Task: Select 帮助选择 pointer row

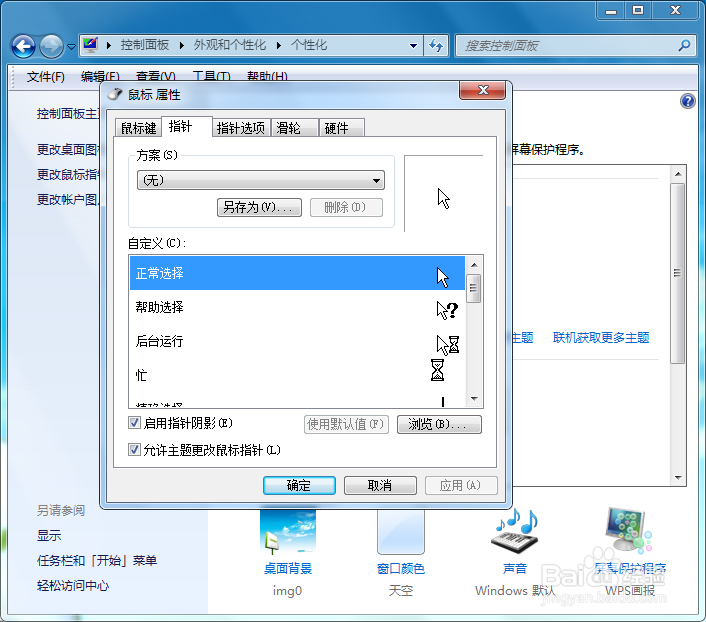Action: coord(297,307)
